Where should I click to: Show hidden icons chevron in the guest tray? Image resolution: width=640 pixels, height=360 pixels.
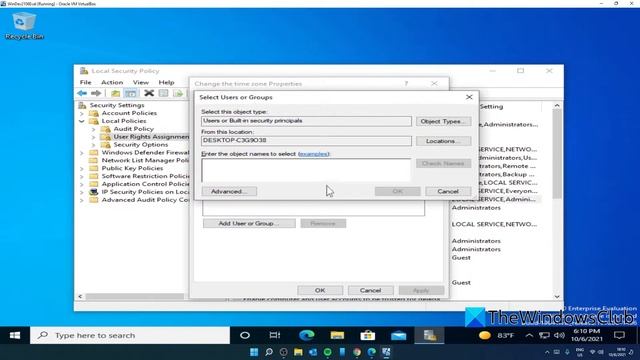[529, 336]
